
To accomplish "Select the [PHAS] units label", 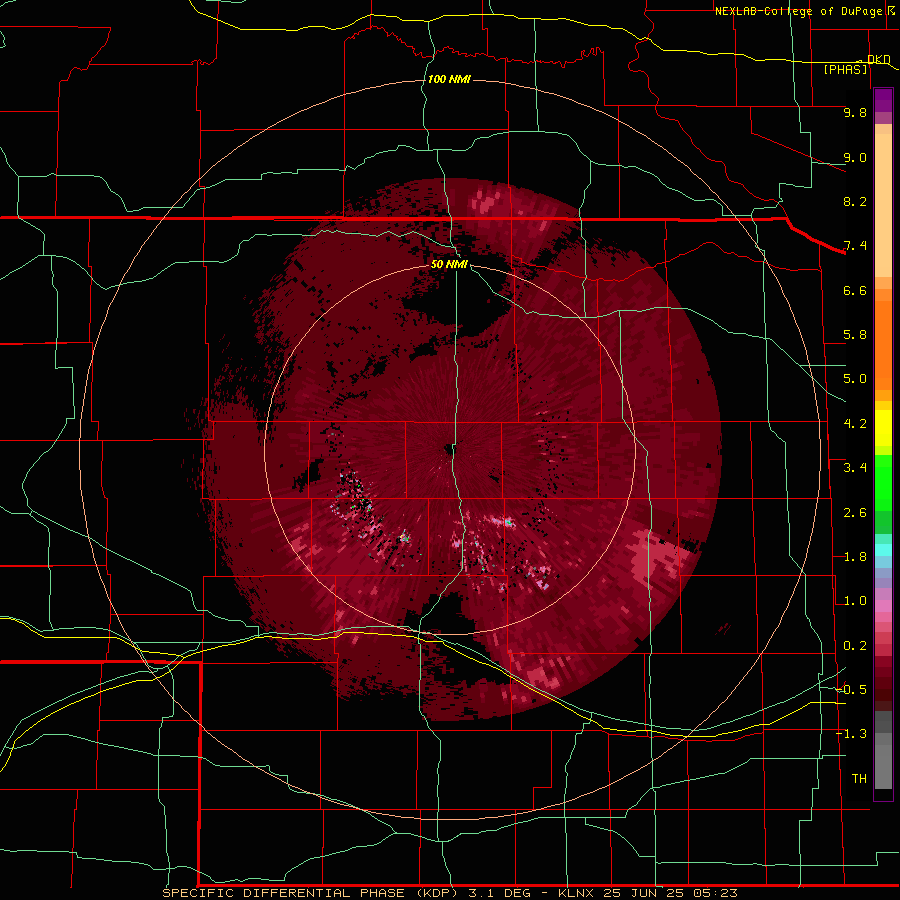I will (845, 69).
